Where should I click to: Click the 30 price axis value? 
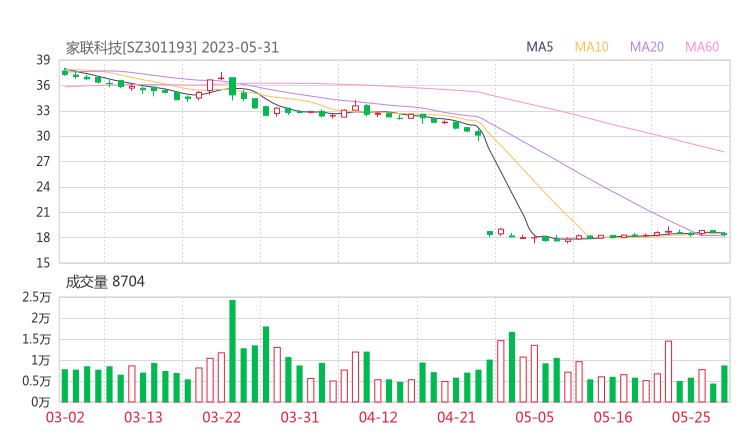pos(43,136)
